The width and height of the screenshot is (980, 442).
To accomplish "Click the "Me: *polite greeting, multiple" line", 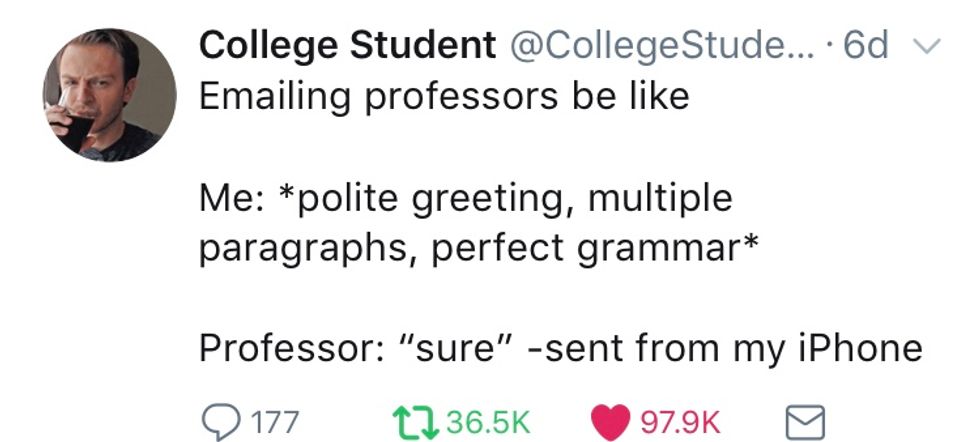I will click(x=465, y=197).
